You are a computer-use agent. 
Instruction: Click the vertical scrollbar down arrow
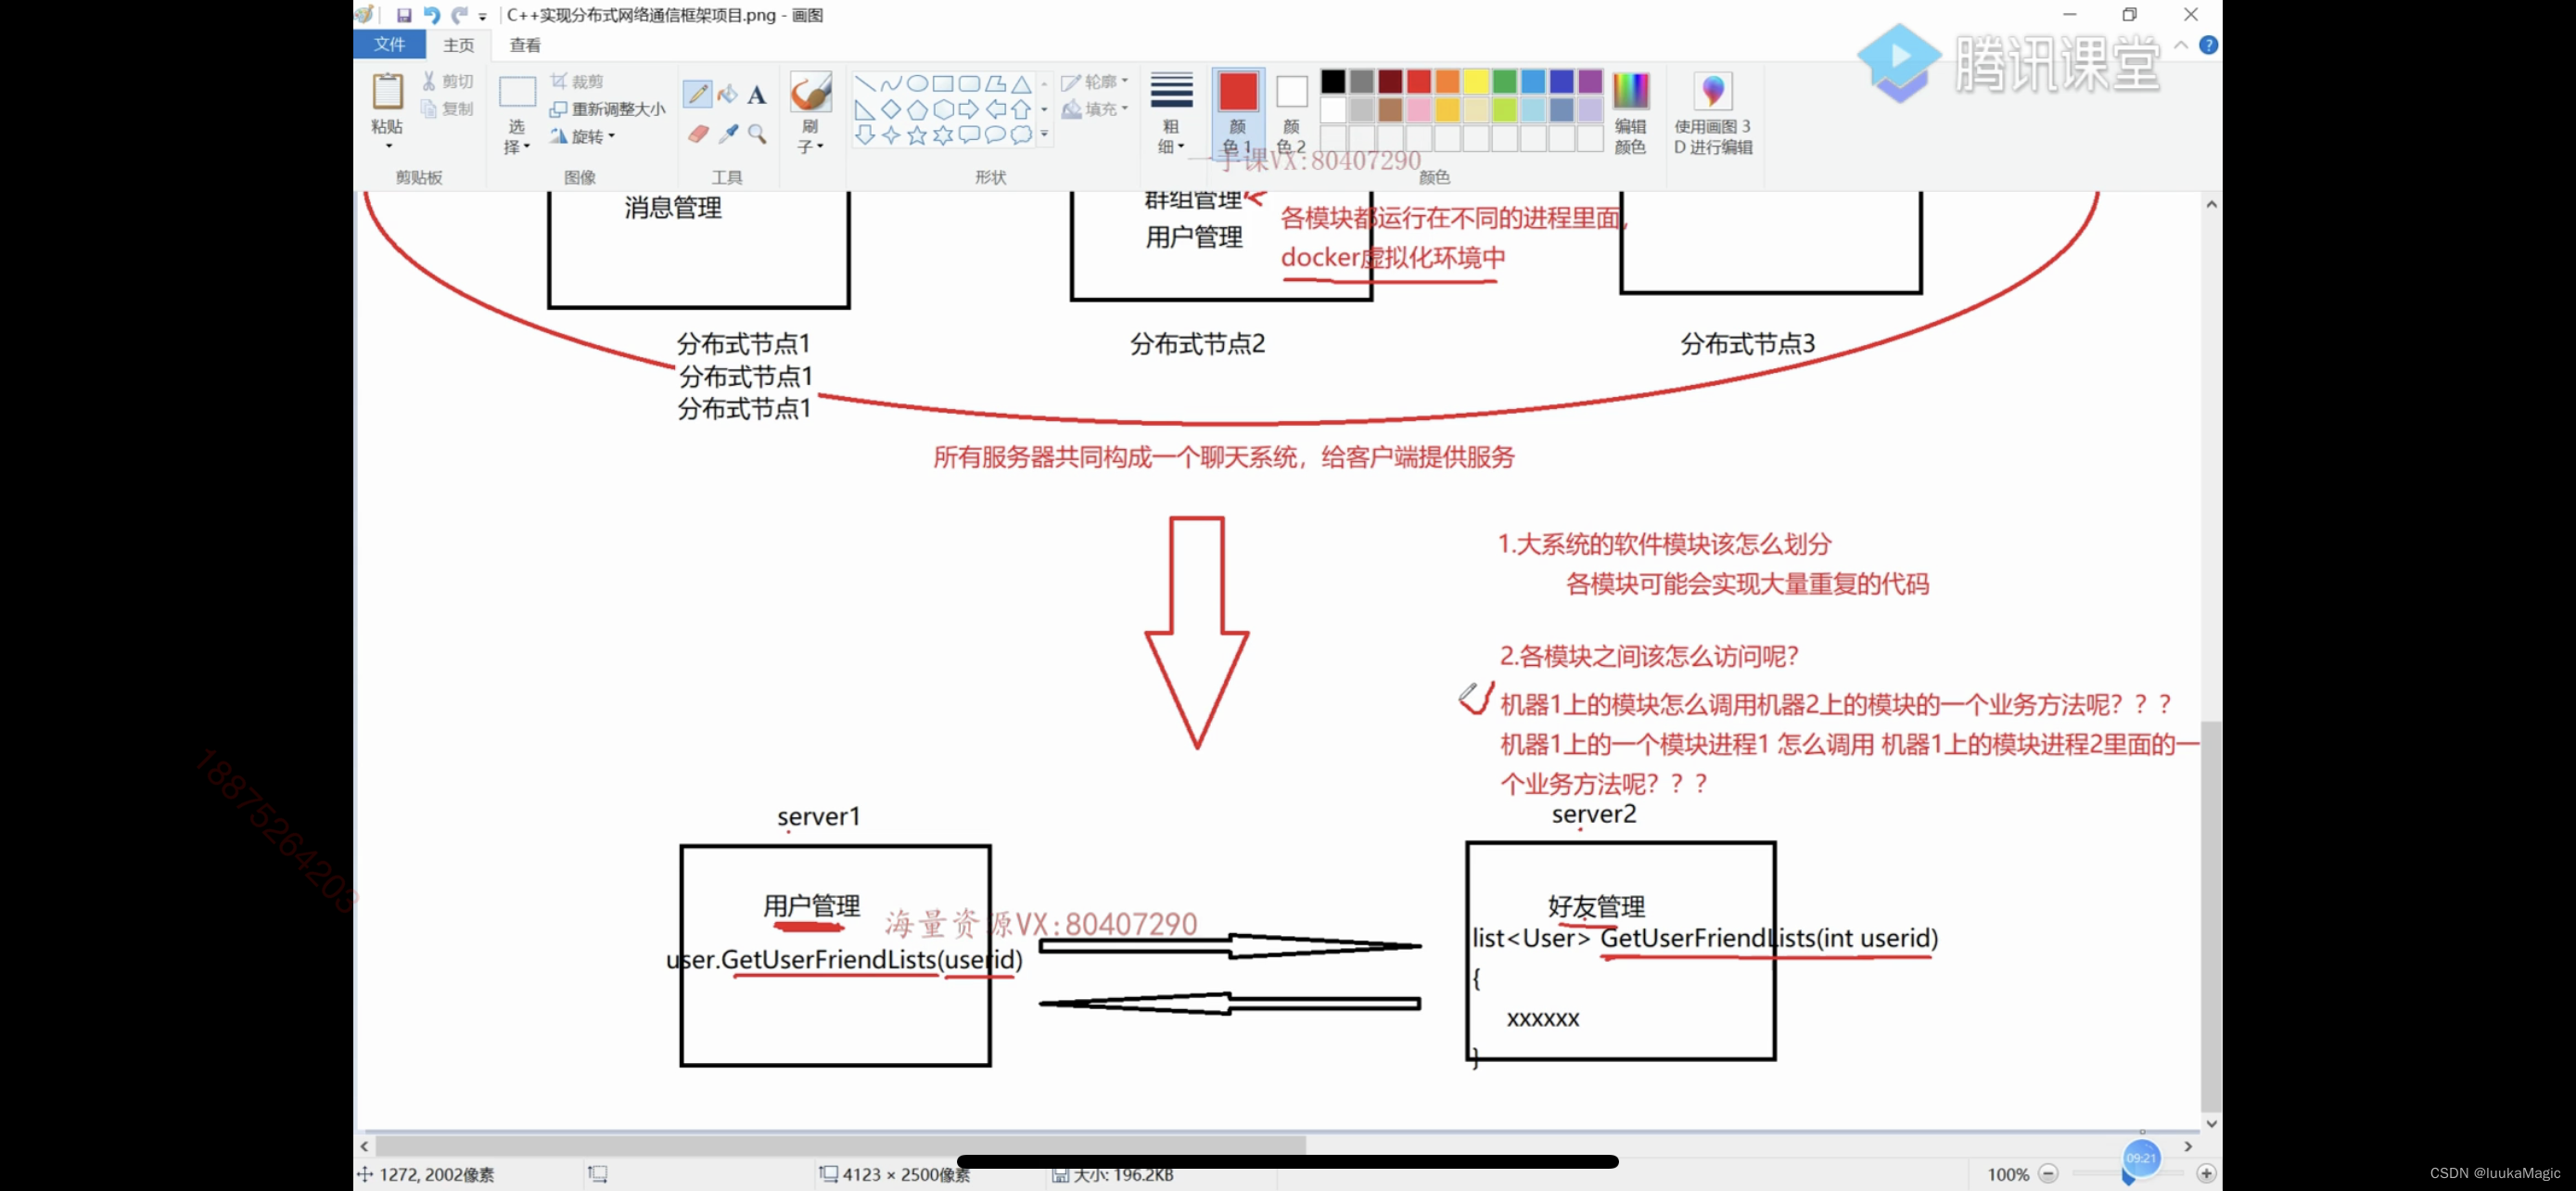(2211, 1123)
